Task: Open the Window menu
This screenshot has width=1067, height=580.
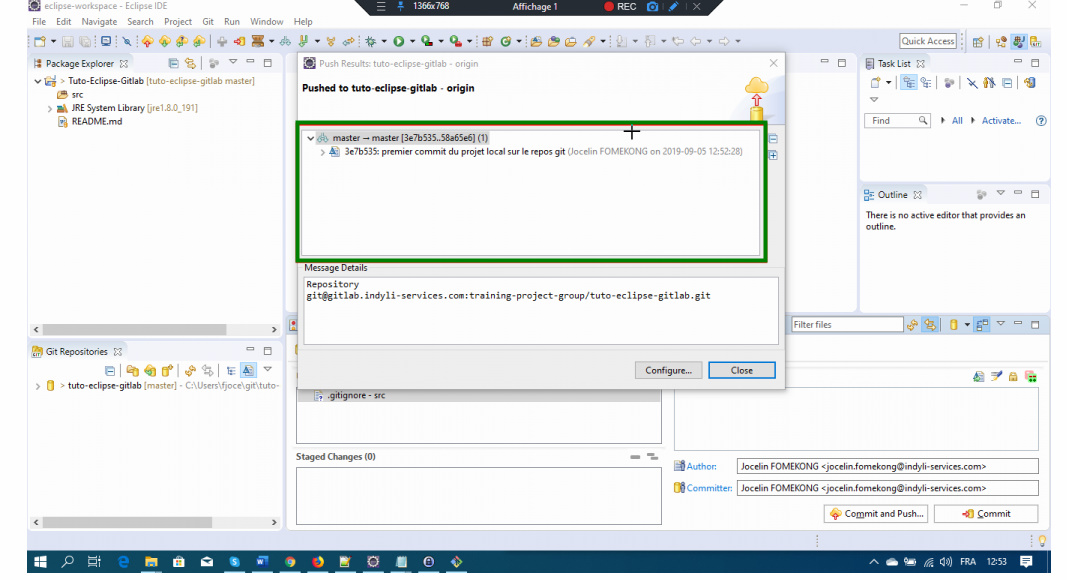Action: (267, 22)
